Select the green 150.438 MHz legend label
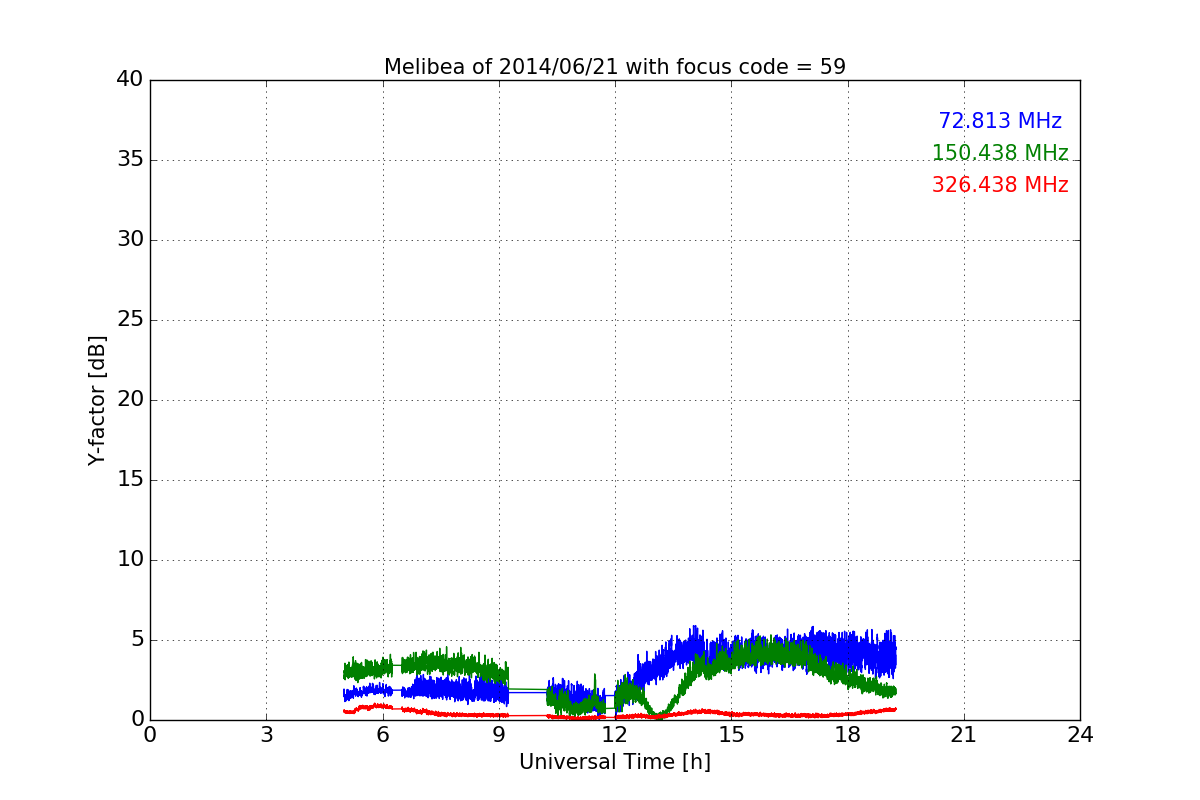Image resolution: width=1200 pixels, height=800 pixels. click(x=1000, y=153)
